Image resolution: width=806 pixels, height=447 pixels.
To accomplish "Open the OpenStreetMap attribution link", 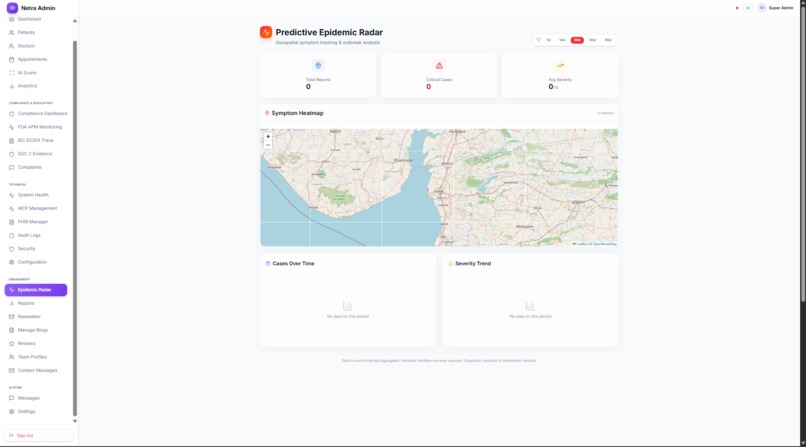I will coord(603,244).
